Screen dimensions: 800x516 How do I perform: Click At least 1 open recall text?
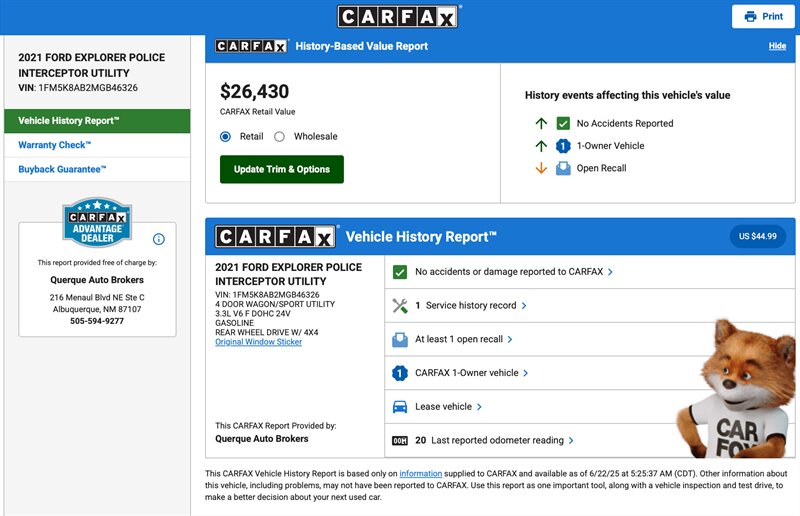point(459,339)
